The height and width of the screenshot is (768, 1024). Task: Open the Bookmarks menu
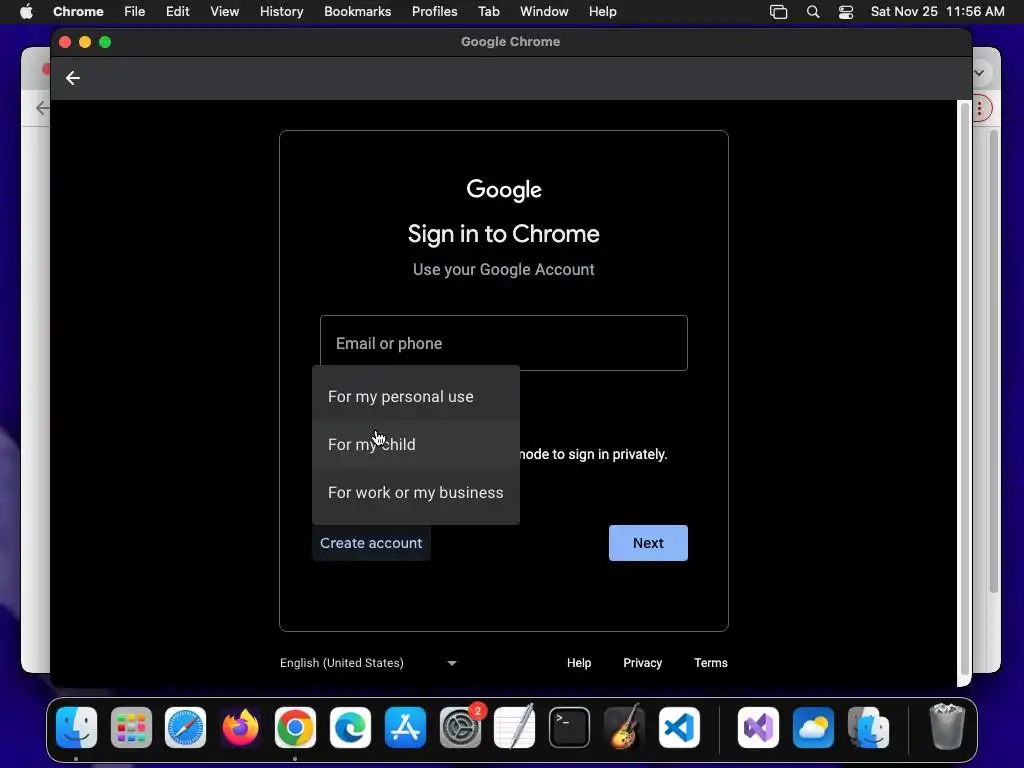(358, 12)
